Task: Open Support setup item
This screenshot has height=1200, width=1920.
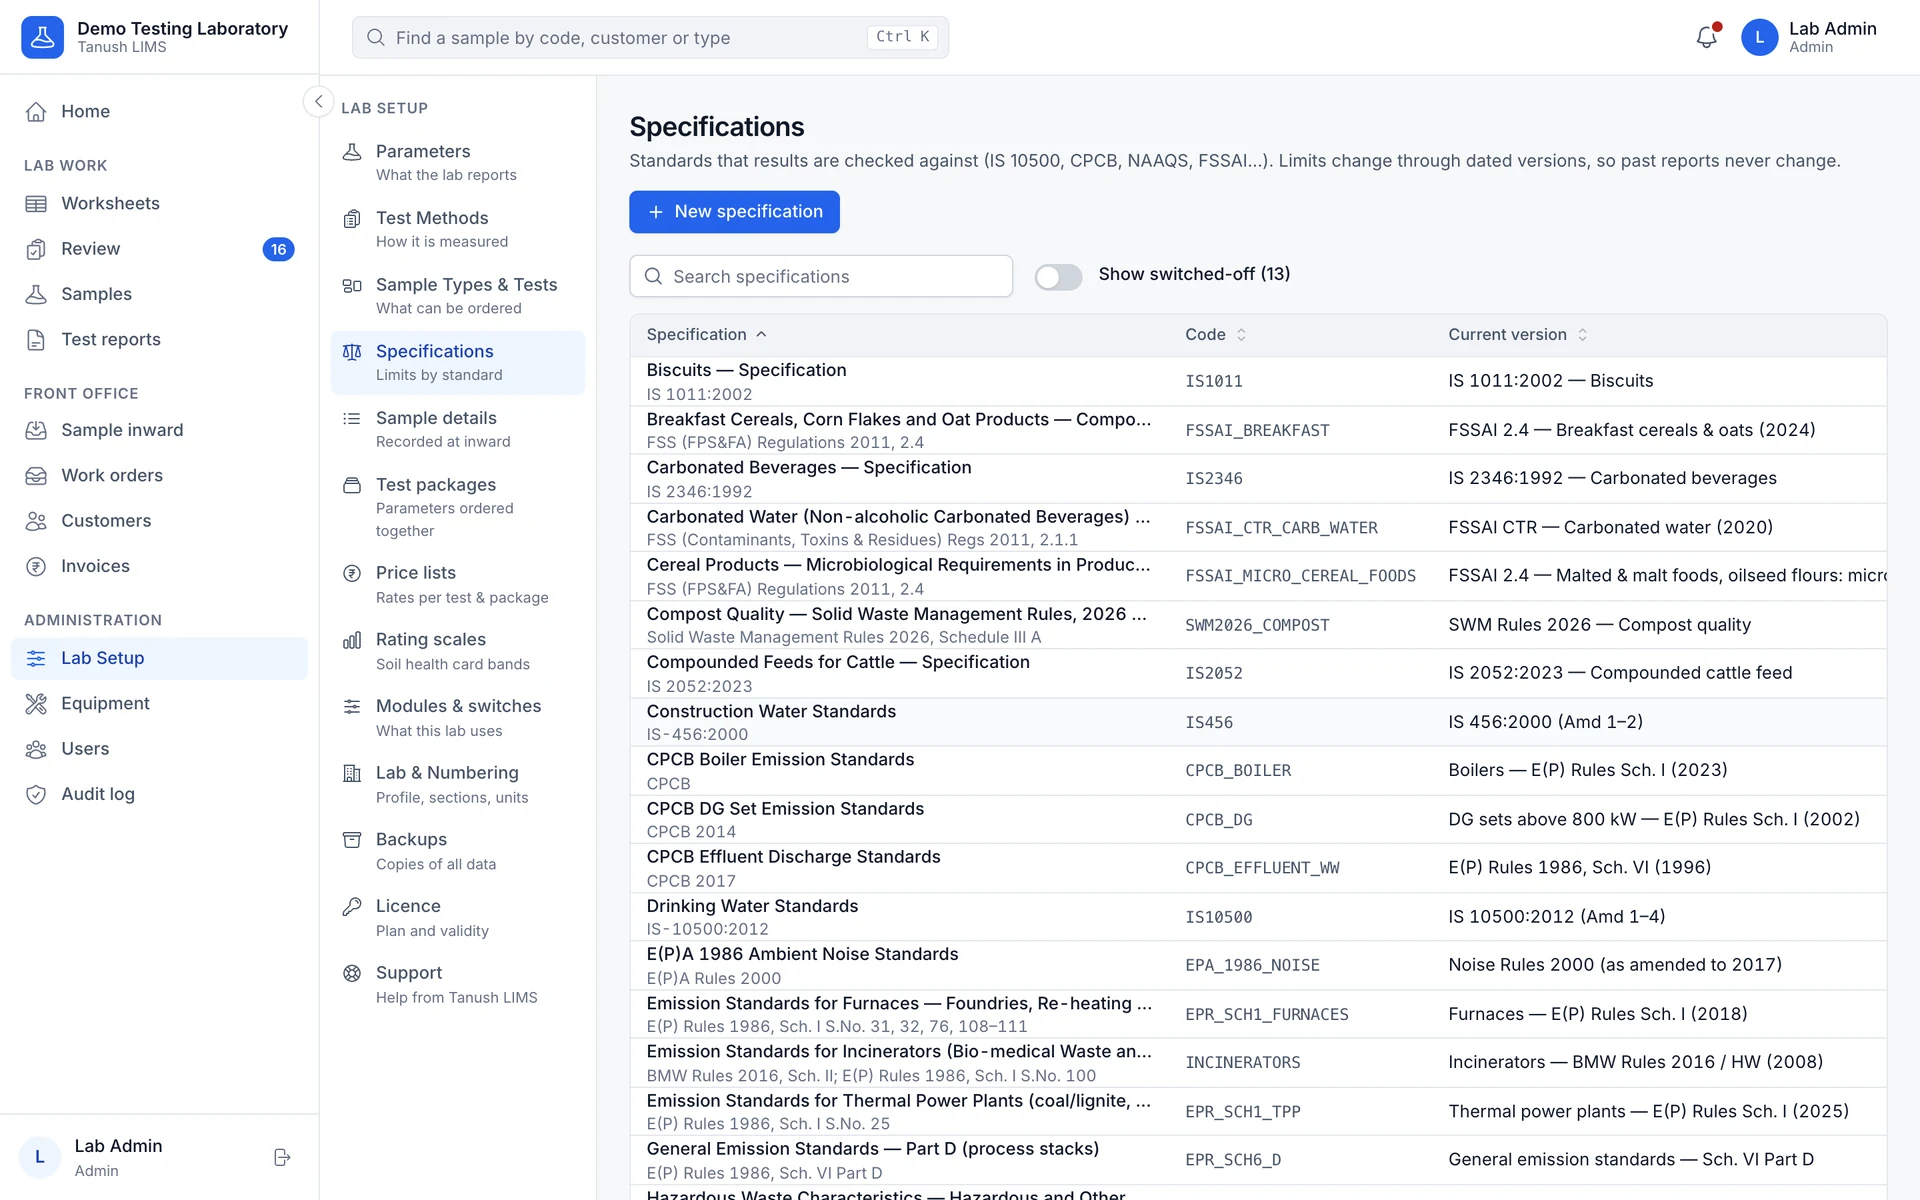Action: tap(458, 985)
